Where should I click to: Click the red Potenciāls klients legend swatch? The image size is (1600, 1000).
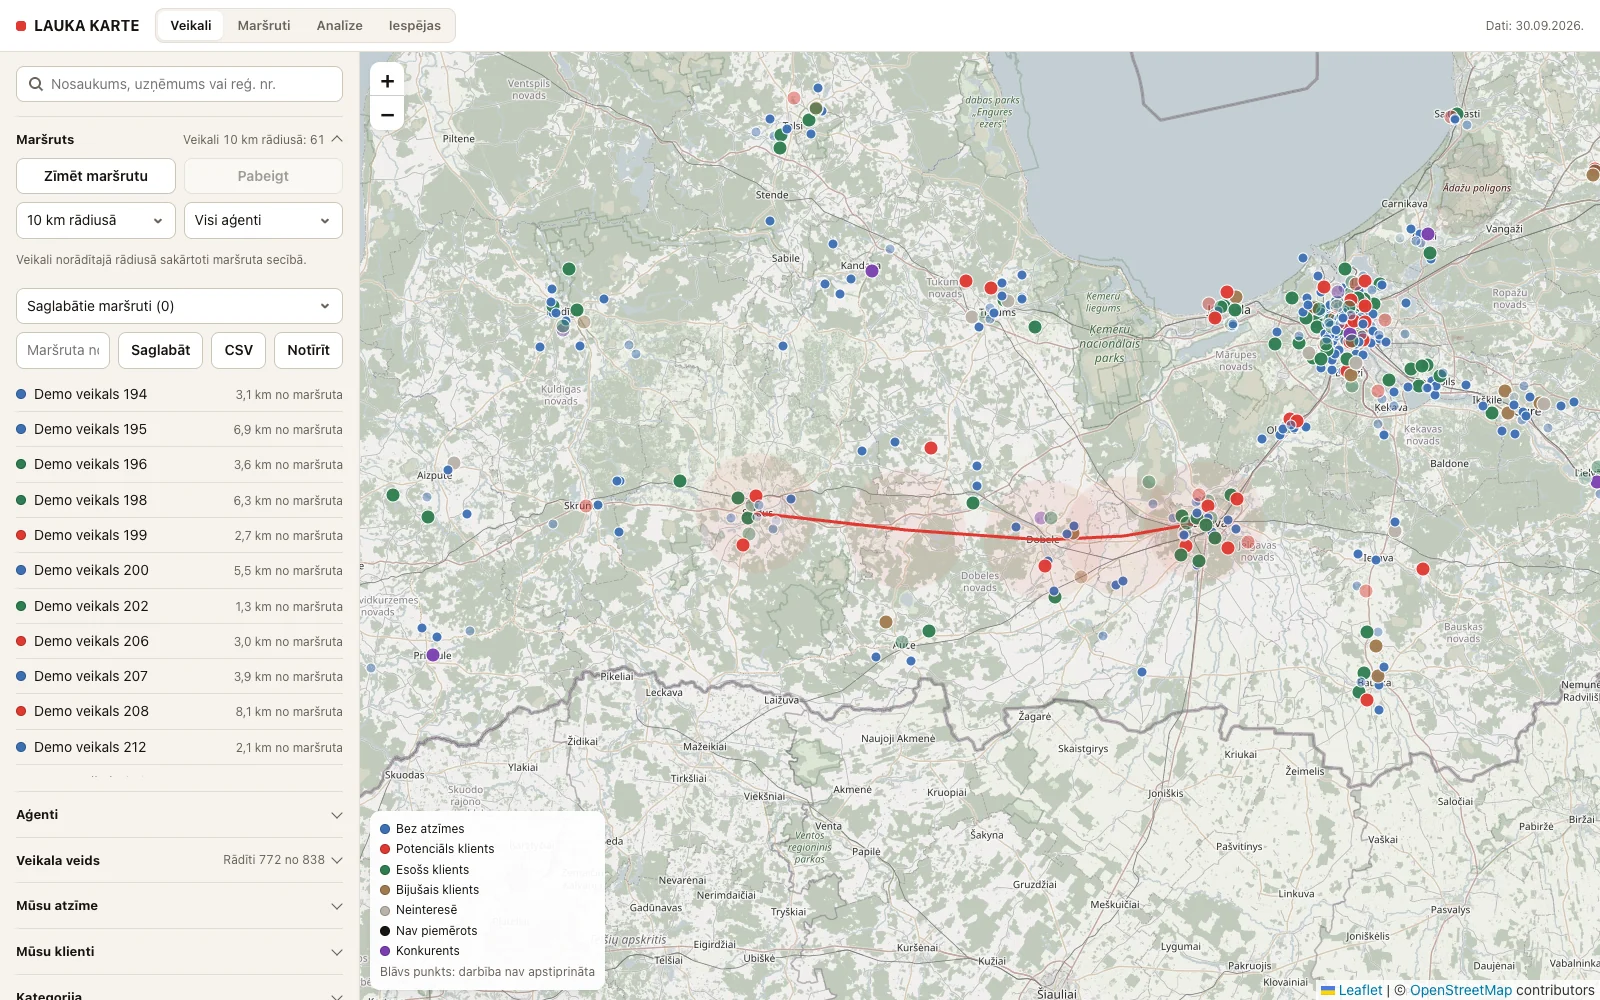pos(385,849)
